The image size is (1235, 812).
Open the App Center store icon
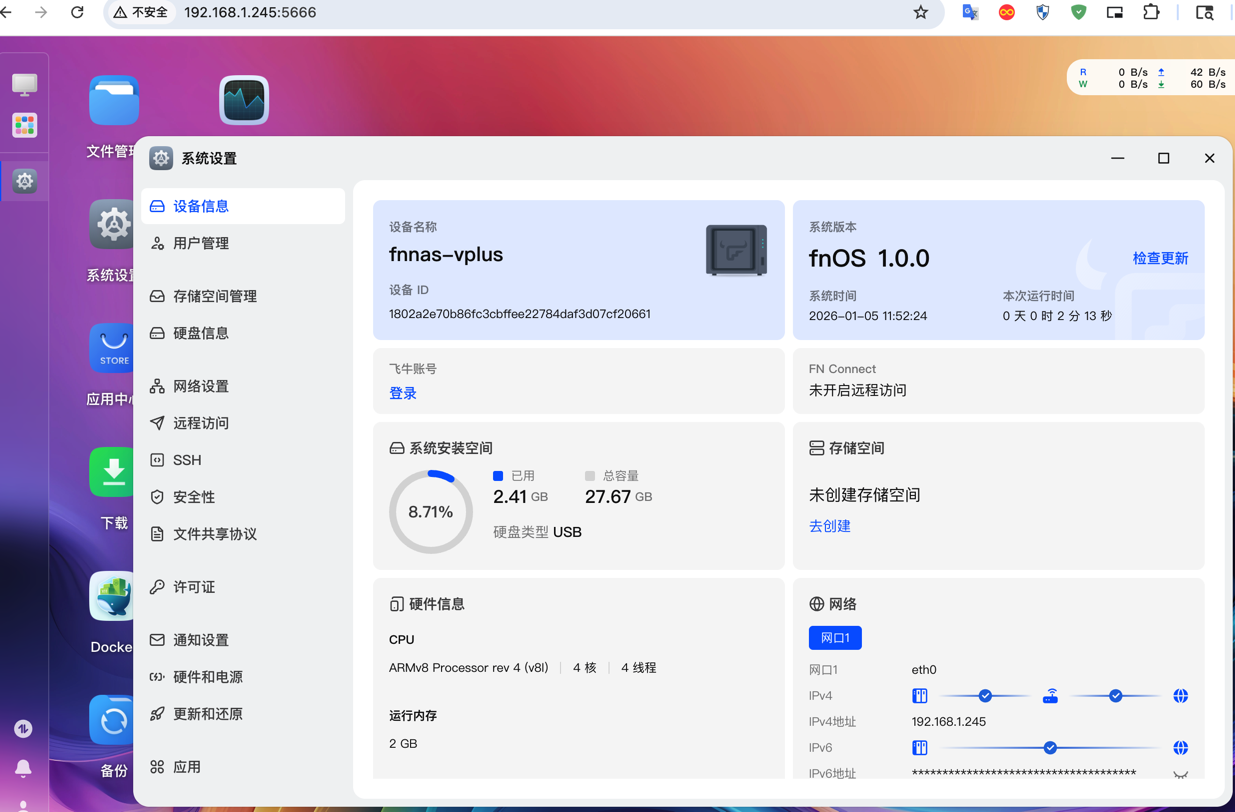click(x=113, y=349)
